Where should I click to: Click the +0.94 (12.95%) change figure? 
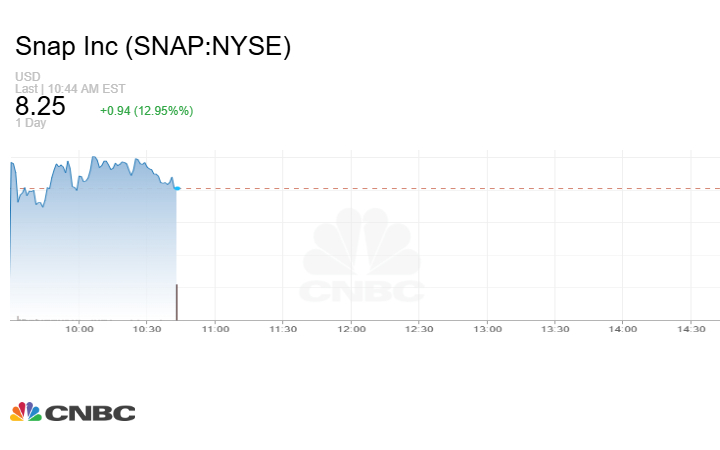tap(146, 110)
